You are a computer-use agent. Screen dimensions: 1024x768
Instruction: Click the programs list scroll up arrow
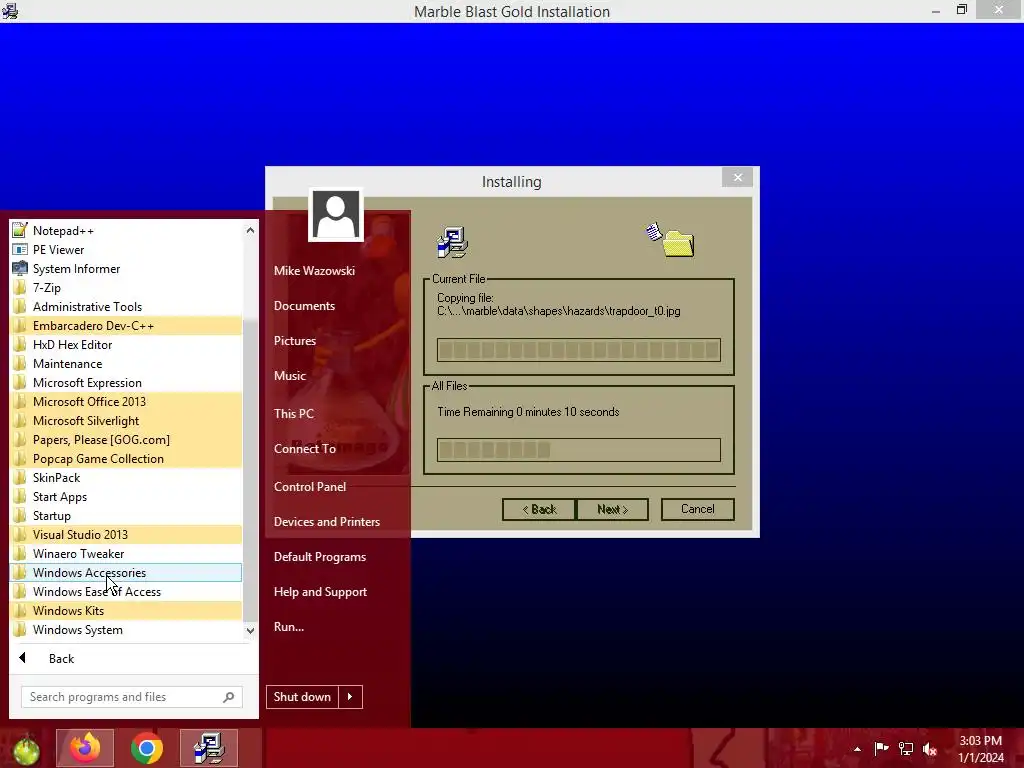[250, 230]
